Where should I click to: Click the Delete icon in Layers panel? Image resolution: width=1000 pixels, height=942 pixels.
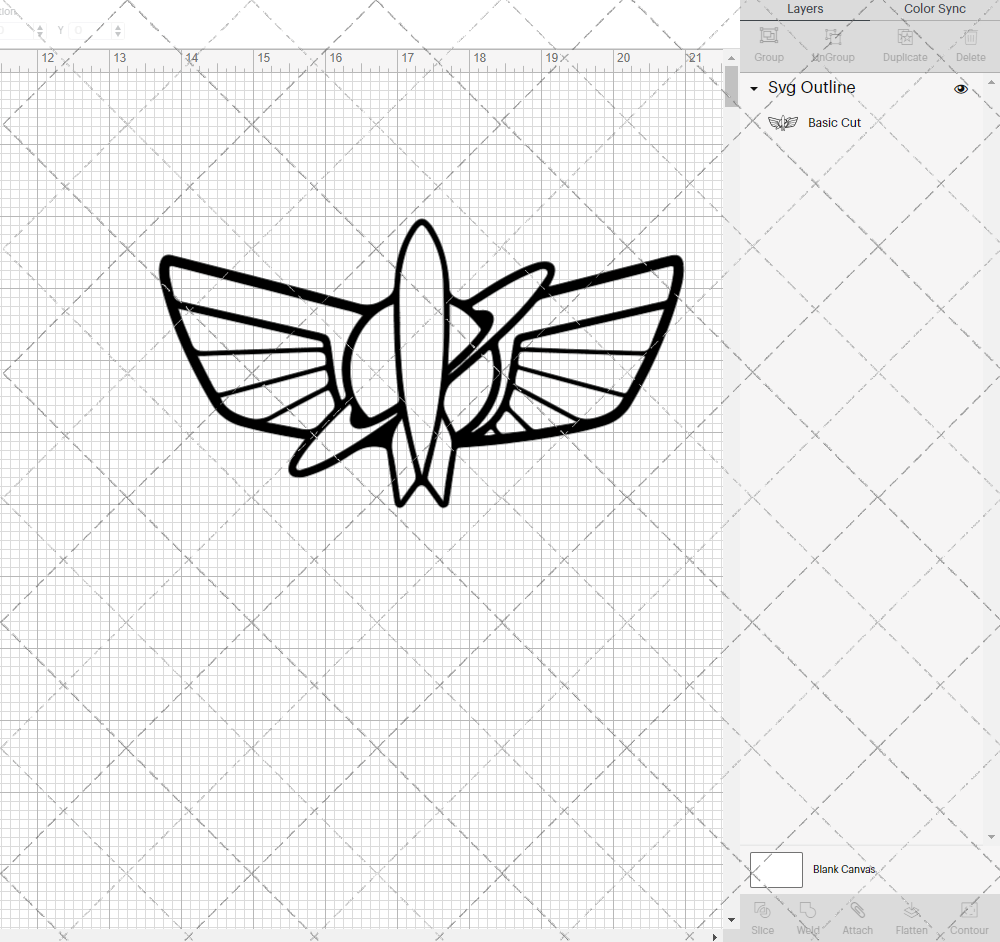[x=969, y=42]
